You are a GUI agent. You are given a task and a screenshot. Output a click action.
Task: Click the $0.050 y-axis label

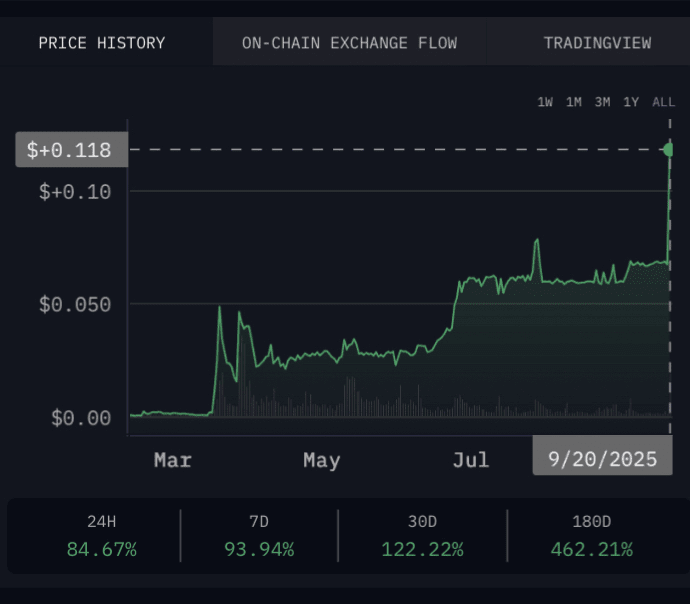75,304
